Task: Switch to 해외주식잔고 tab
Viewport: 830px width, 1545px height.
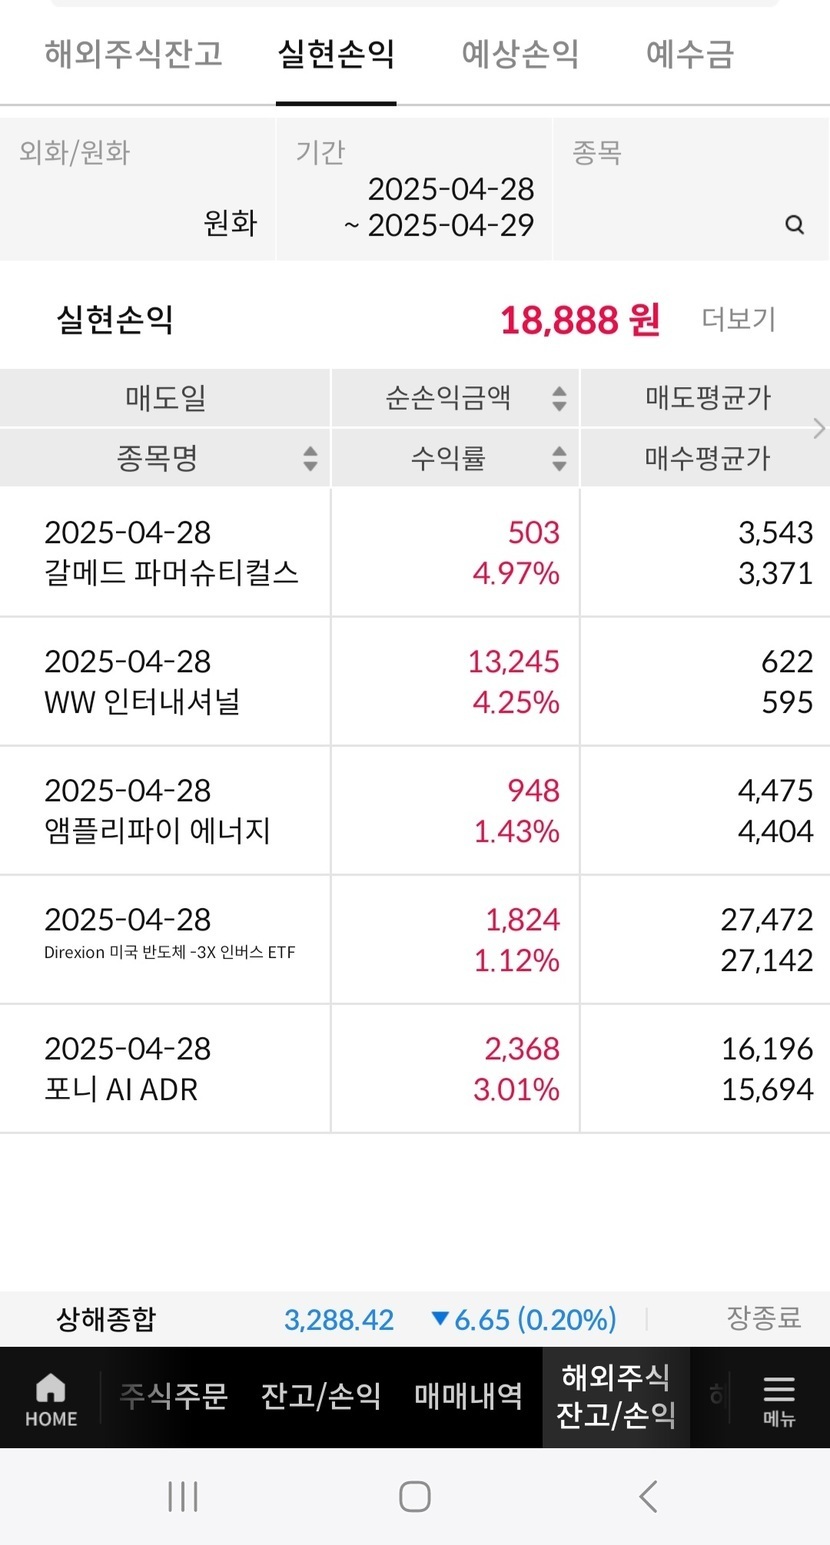Action: tap(133, 54)
